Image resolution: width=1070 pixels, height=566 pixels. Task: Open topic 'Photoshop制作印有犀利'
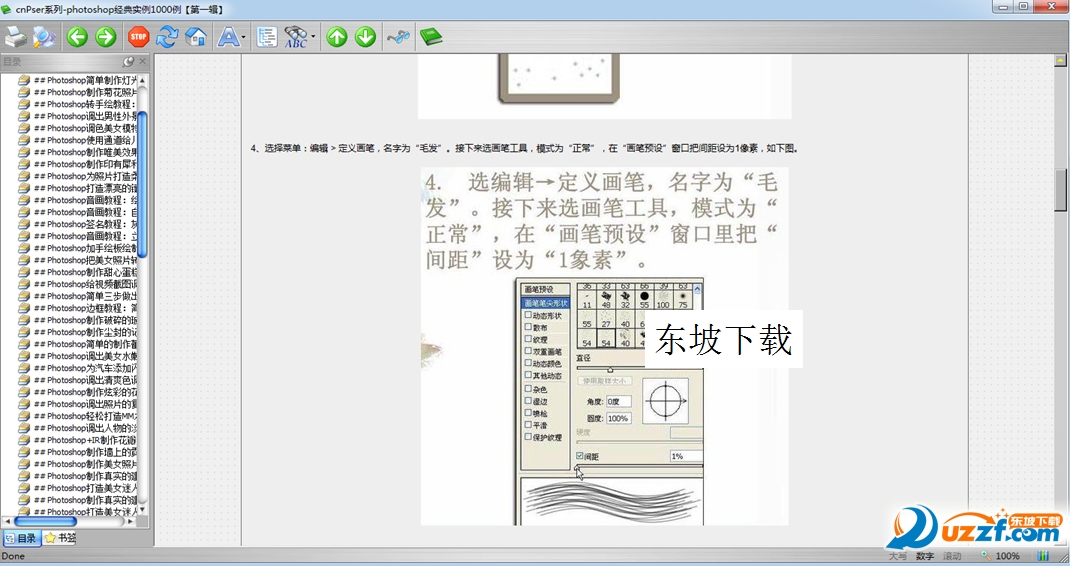85,164
